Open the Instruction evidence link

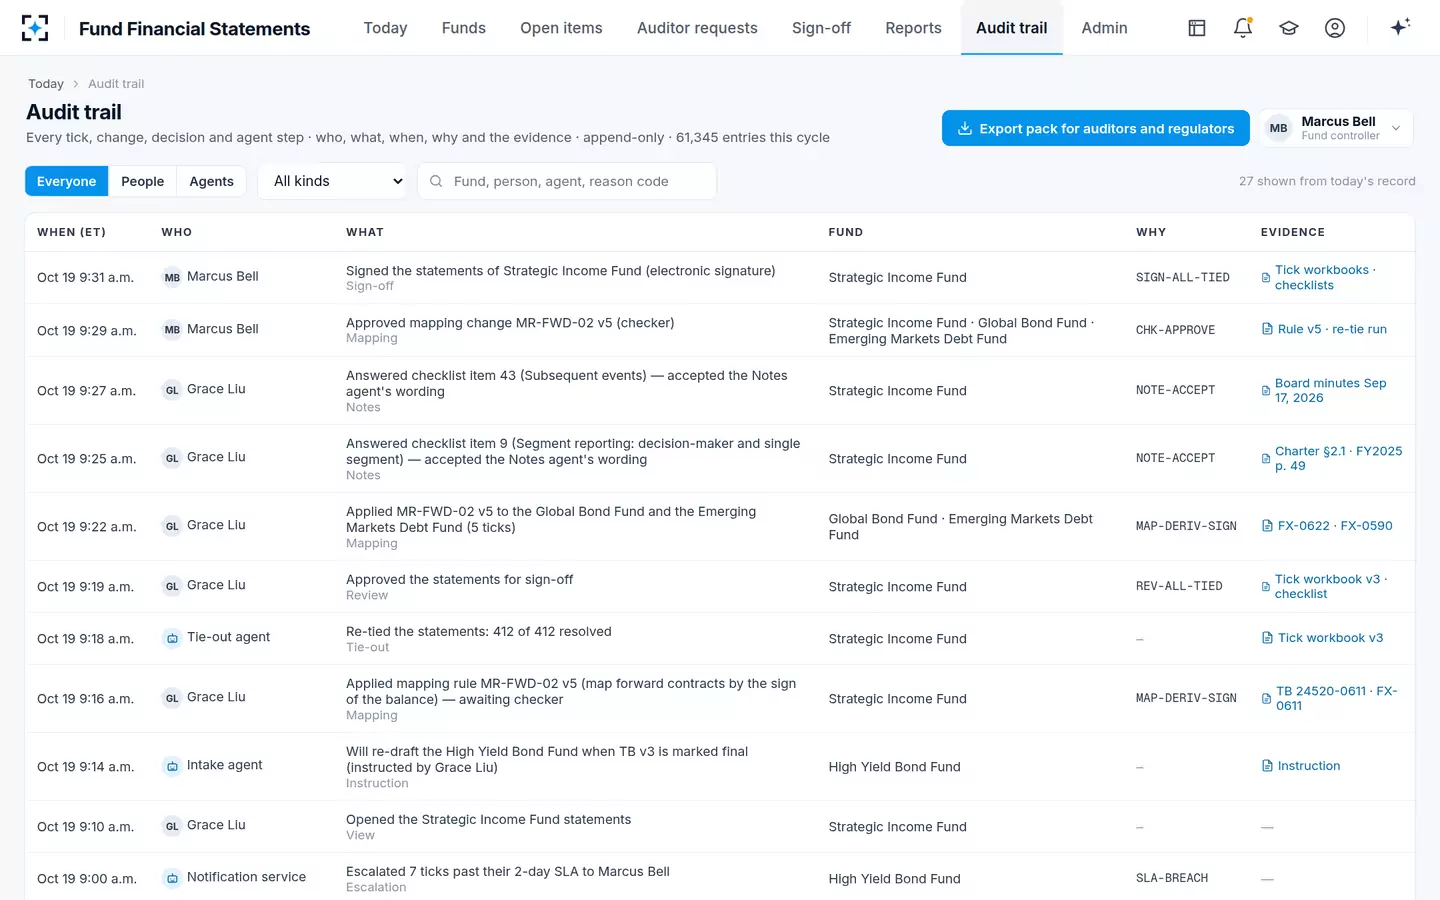click(1301, 766)
